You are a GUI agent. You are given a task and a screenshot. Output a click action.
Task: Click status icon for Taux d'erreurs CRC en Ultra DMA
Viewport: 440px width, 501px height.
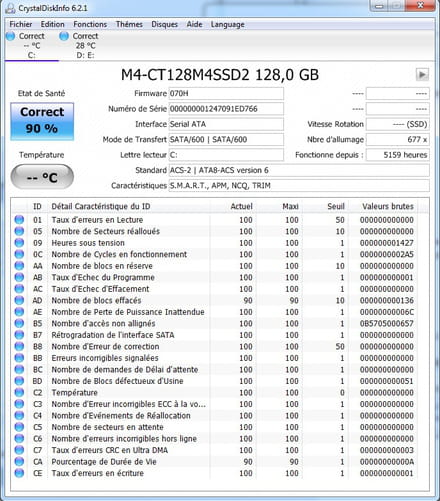click(x=19, y=450)
